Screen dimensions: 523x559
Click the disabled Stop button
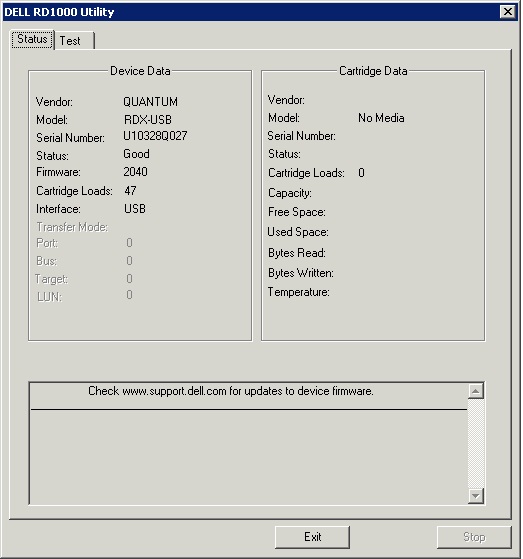point(474,537)
